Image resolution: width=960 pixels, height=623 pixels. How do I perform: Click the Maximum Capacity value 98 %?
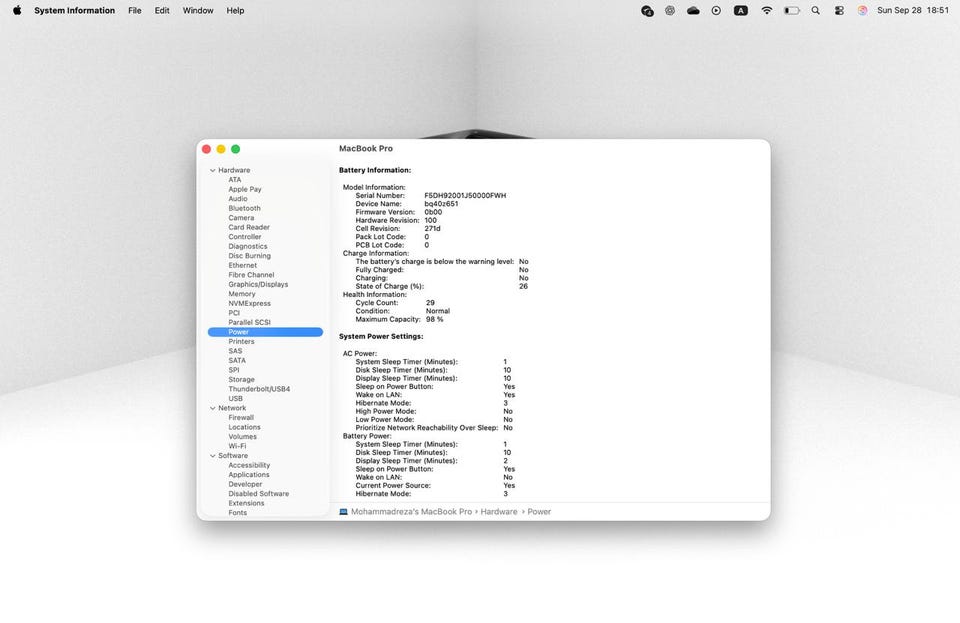(x=435, y=319)
